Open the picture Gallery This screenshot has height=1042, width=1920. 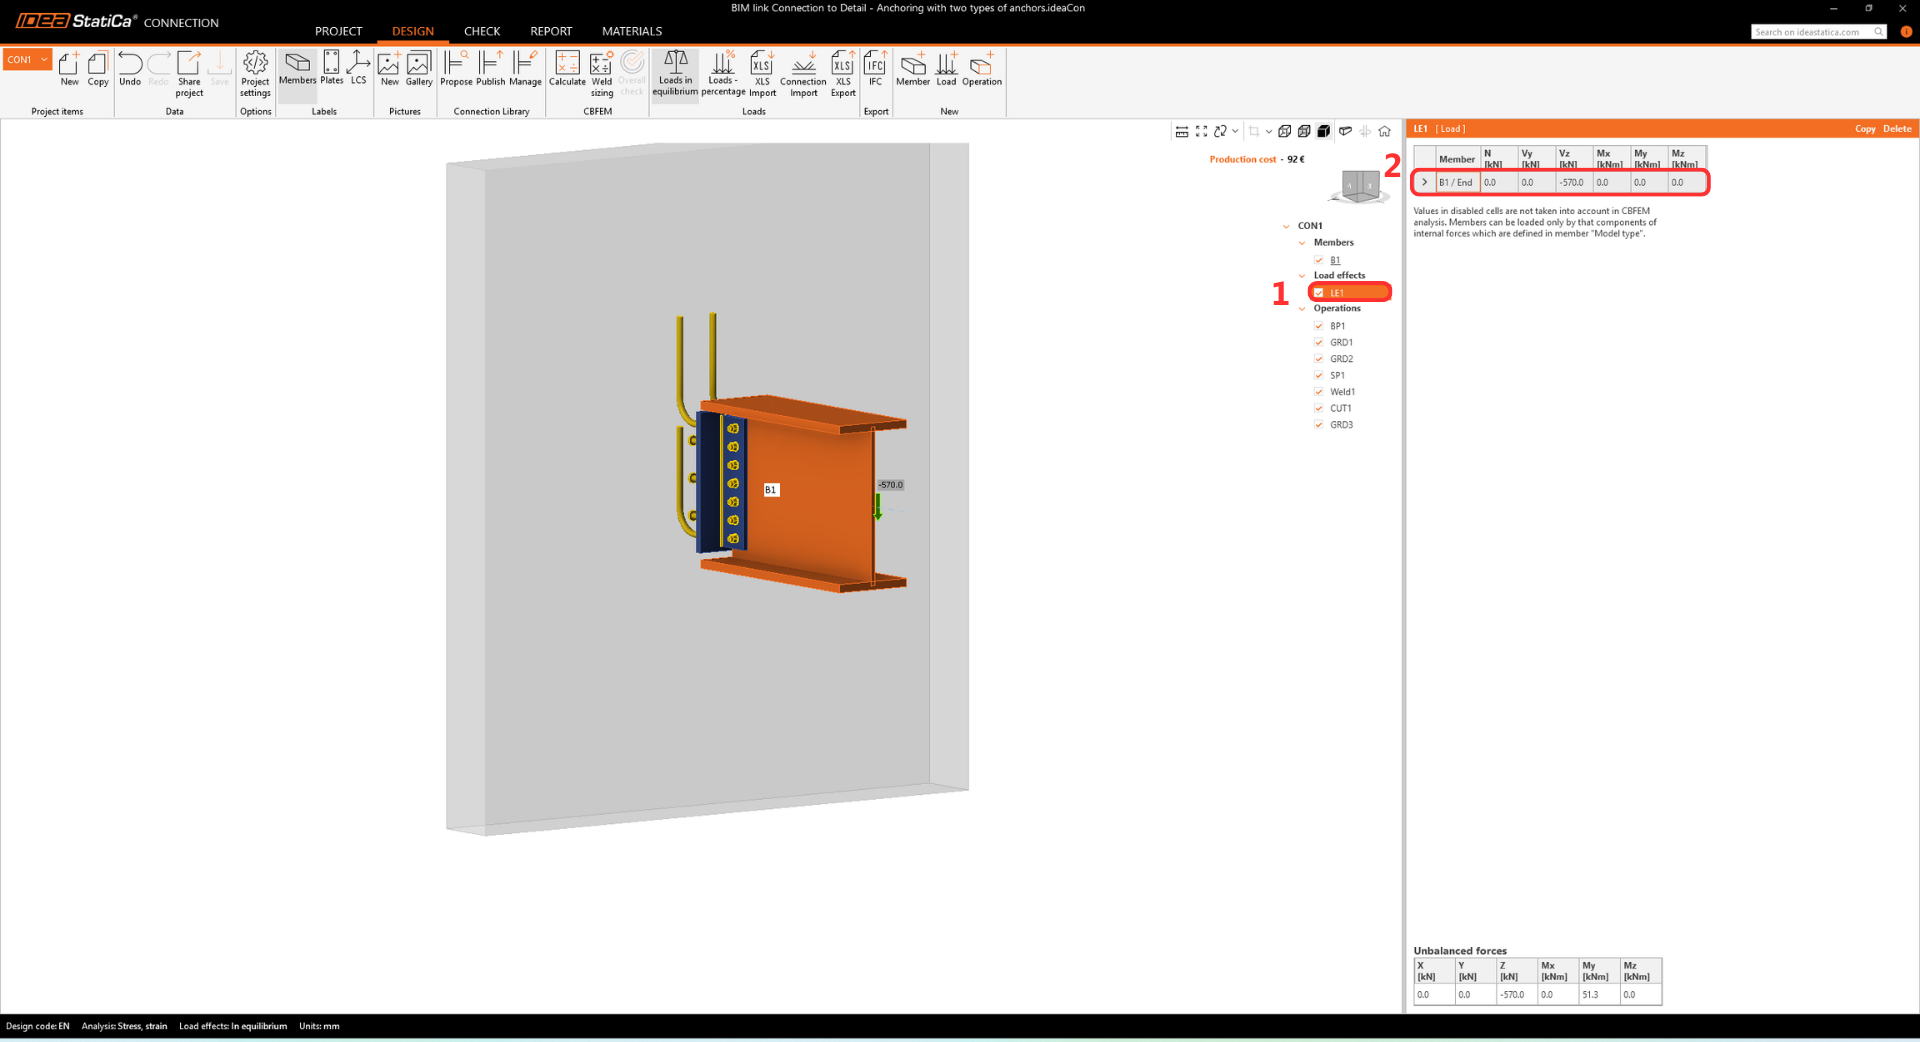pos(419,70)
